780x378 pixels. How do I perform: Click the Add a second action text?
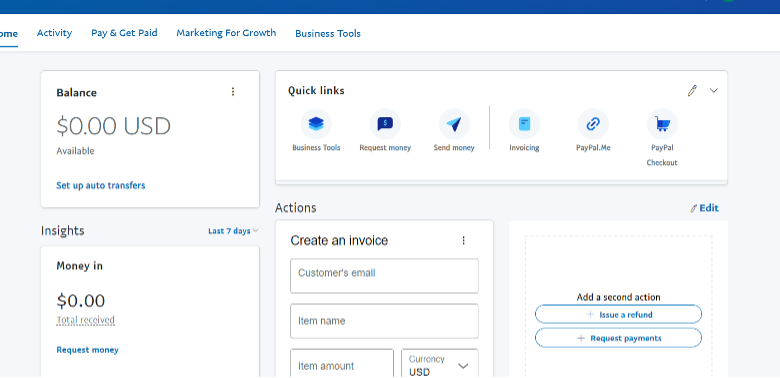pos(618,297)
